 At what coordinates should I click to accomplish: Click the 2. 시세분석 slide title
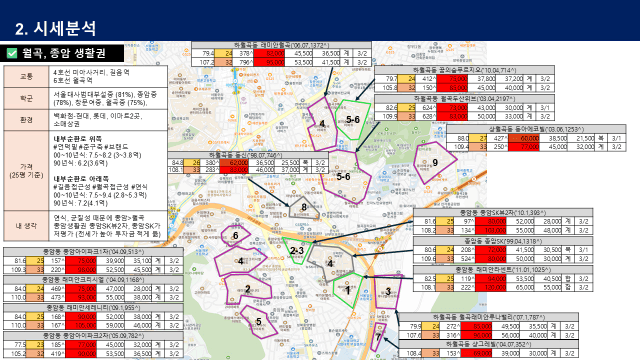tap(56, 28)
